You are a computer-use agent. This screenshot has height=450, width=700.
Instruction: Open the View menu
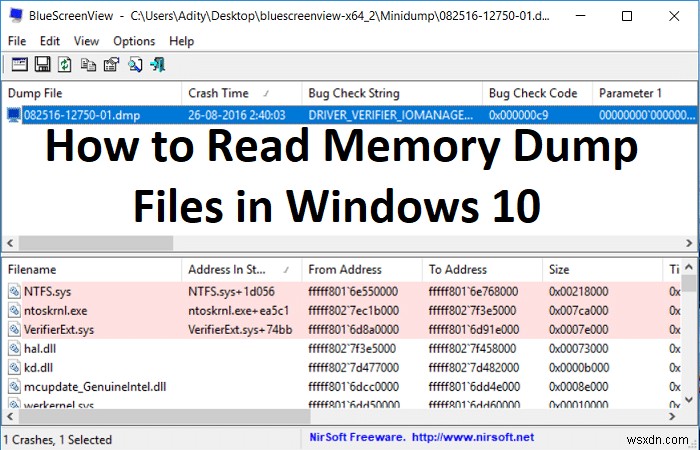click(86, 41)
